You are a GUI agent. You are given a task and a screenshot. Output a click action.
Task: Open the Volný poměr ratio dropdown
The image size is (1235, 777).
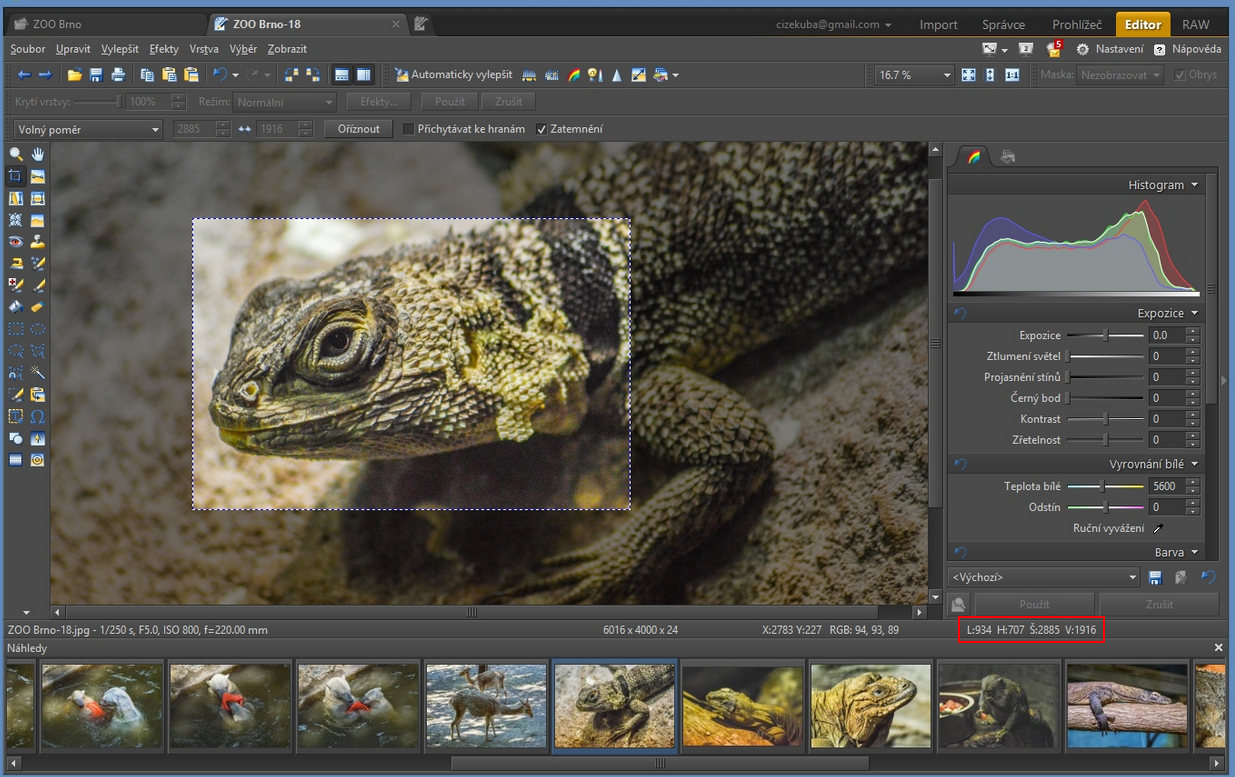point(87,129)
